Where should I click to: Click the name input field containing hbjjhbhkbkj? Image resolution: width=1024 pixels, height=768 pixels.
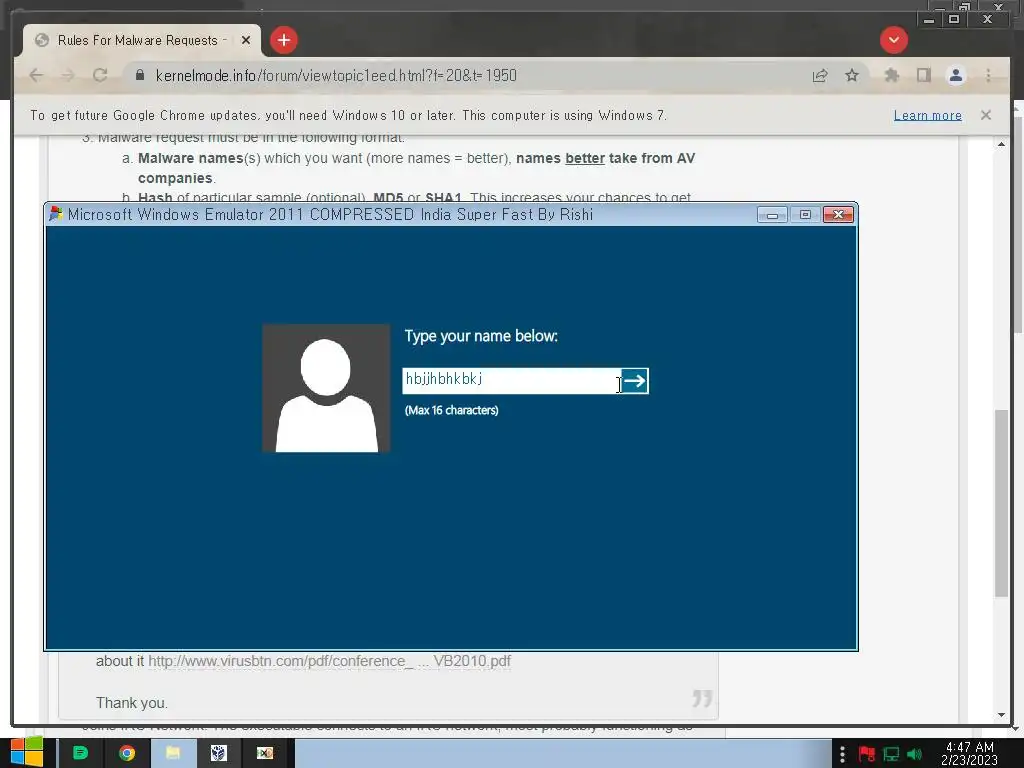point(511,381)
